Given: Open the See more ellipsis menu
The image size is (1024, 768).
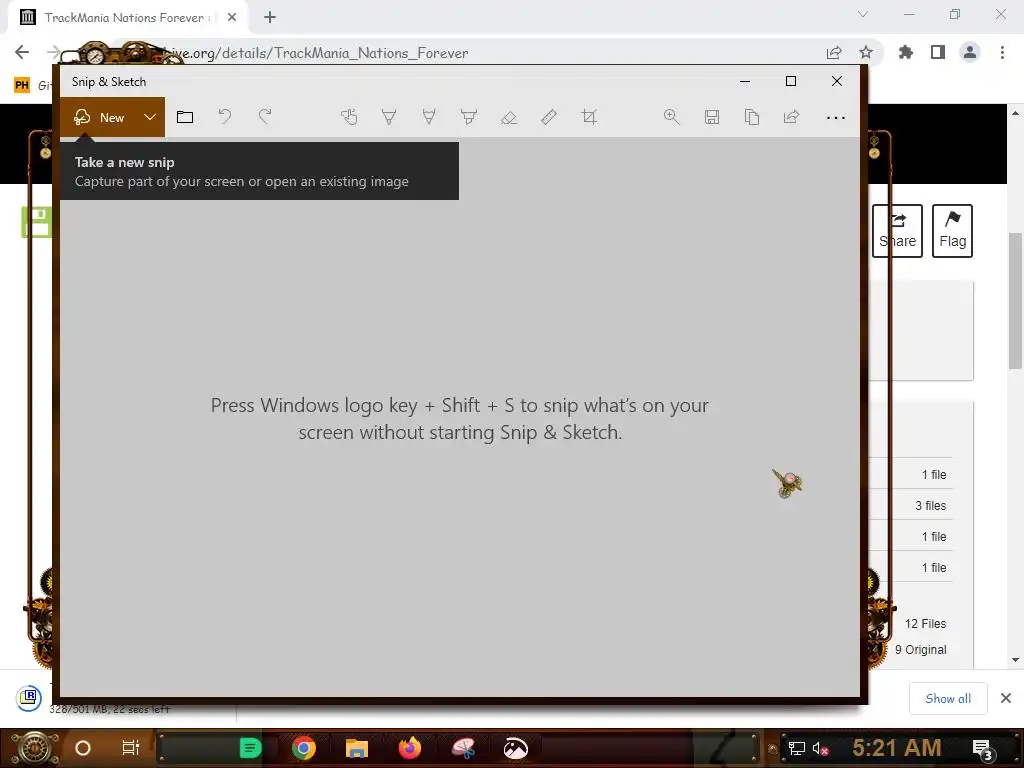Looking at the screenshot, I should [836, 118].
